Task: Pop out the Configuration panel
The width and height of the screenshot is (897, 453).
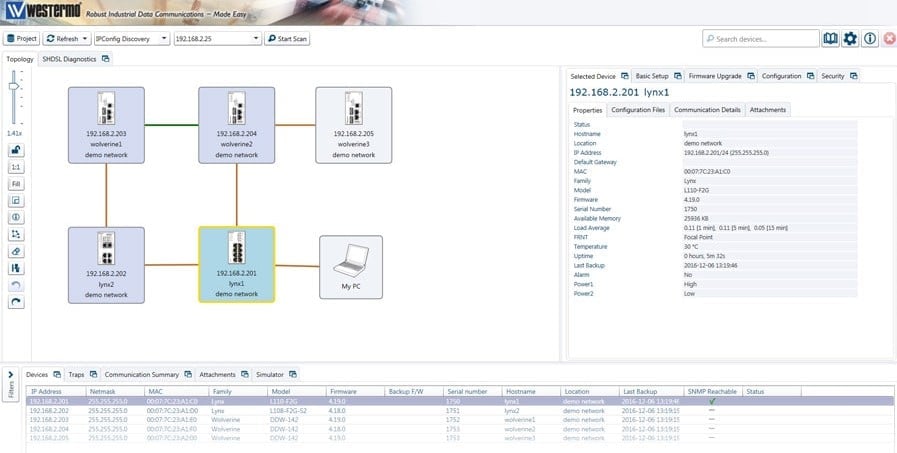Action: click(x=810, y=76)
